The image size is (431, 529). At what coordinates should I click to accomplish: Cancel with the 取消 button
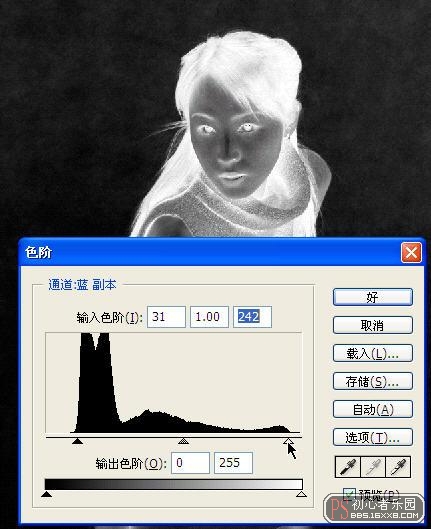pos(373,325)
